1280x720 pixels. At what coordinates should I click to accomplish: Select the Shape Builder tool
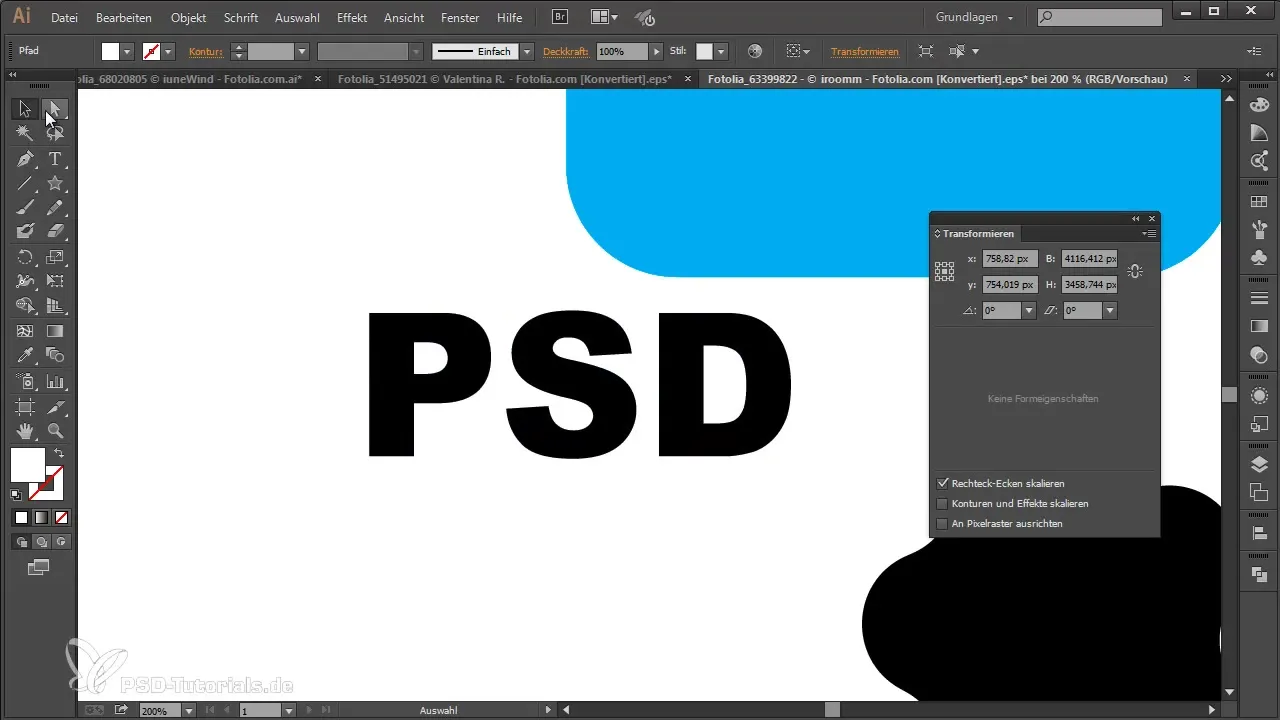pos(25,306)
